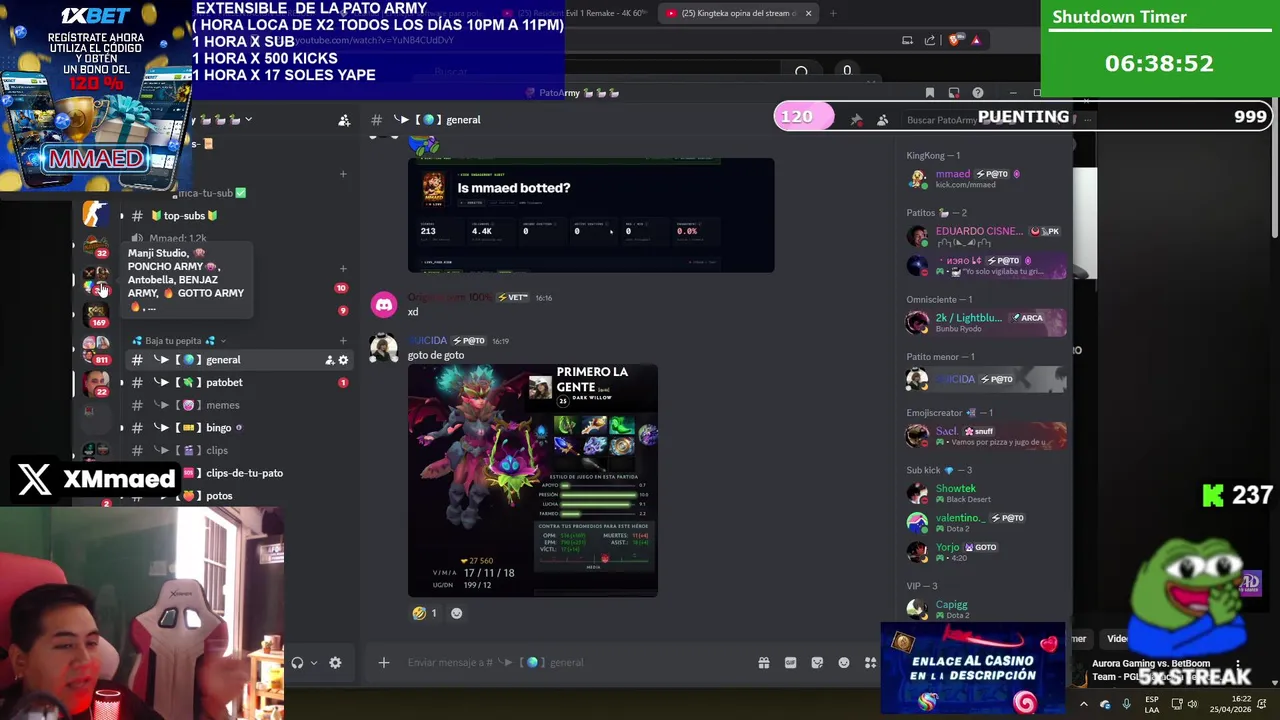Click the headphones deafen icon
1280x720 pixels.
click(297, 662)
